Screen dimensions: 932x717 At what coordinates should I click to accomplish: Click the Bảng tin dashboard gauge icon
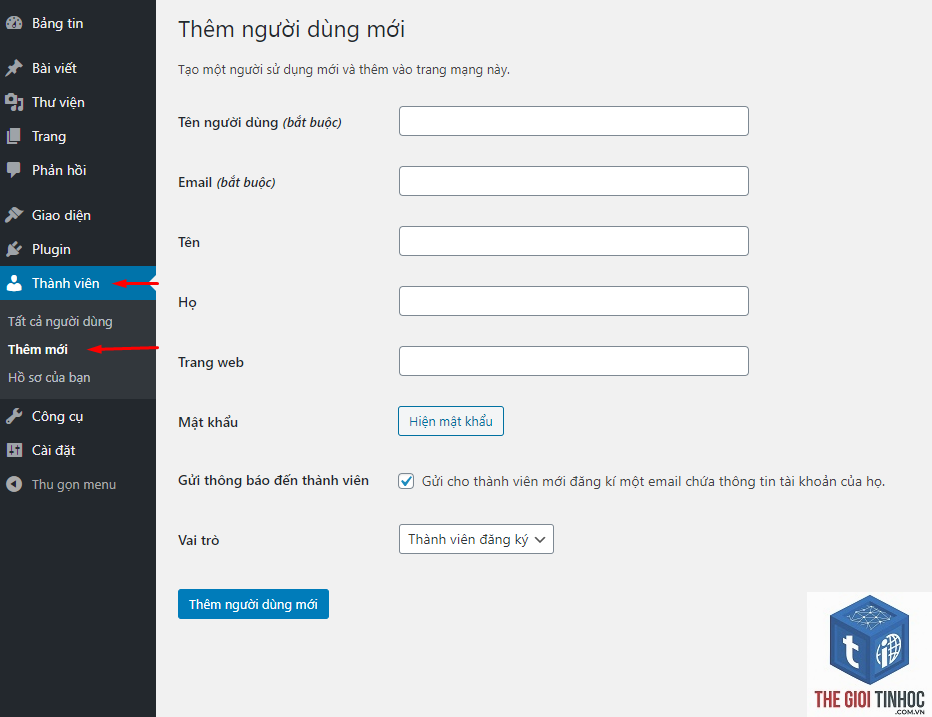pos(14,23)
